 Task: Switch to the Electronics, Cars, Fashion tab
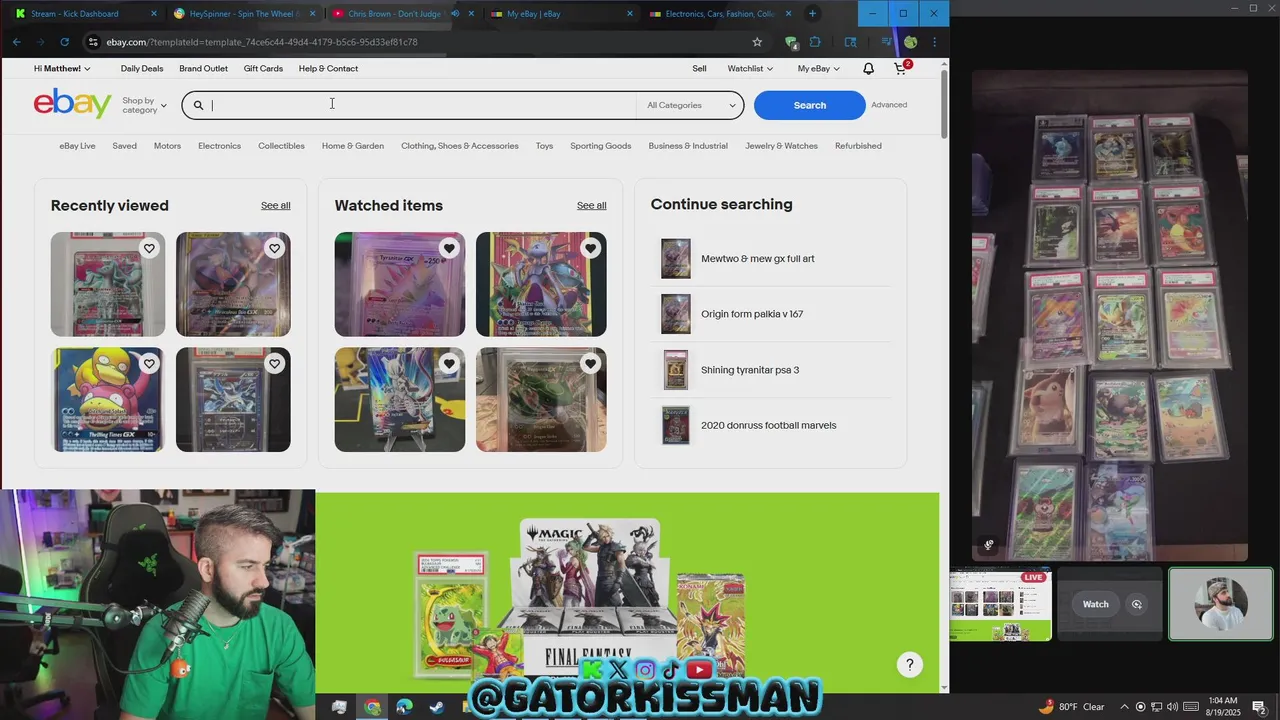(720, 14)
